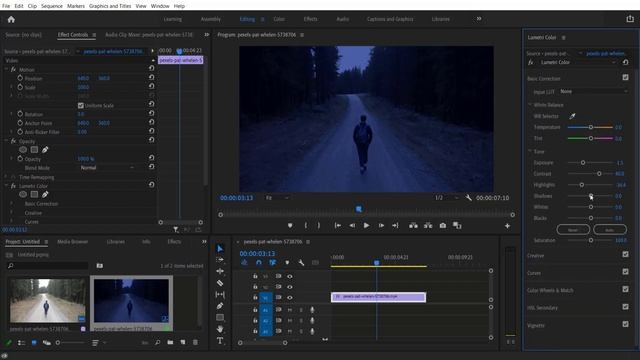Go to the Home screen icon
Viewport: 640px width, 360px height.
11,19
